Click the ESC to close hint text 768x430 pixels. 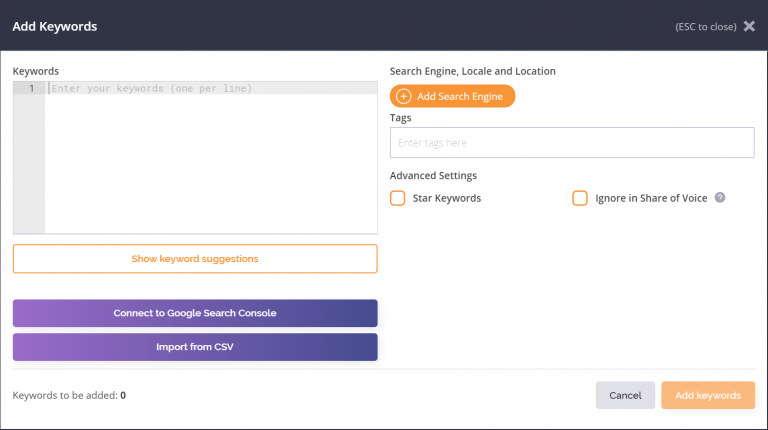pos(706,27)
